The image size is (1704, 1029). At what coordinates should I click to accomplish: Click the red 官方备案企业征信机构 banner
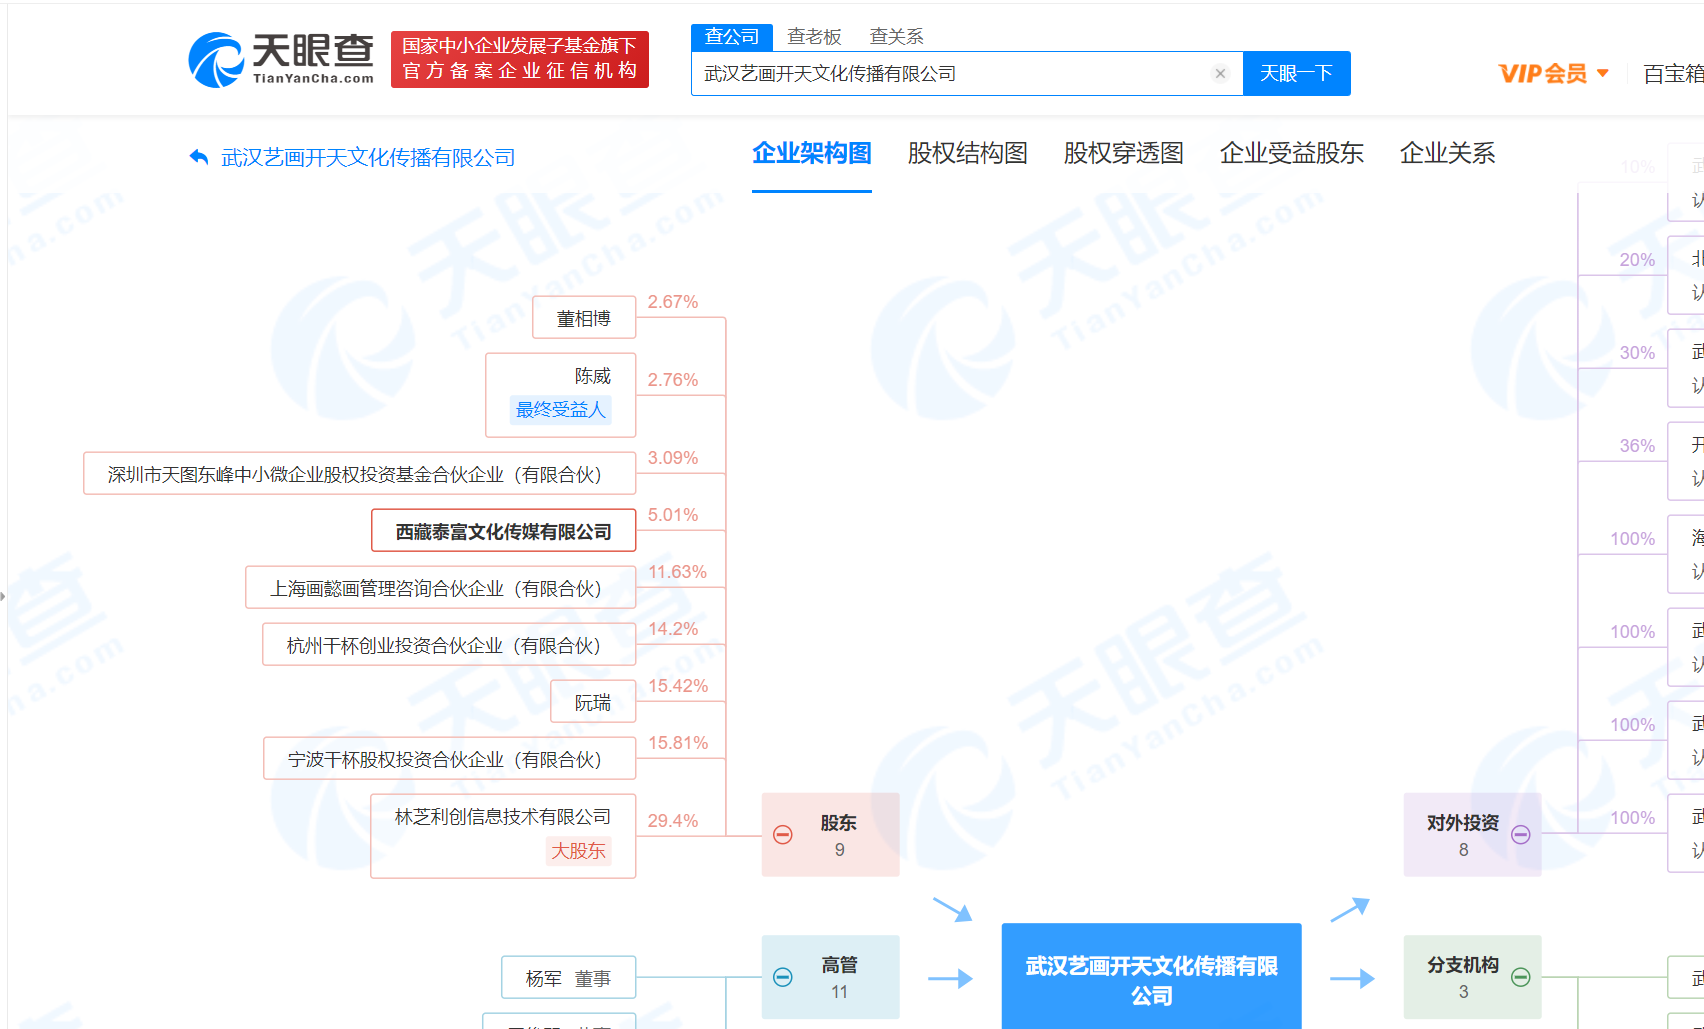[x=519, y=59]
